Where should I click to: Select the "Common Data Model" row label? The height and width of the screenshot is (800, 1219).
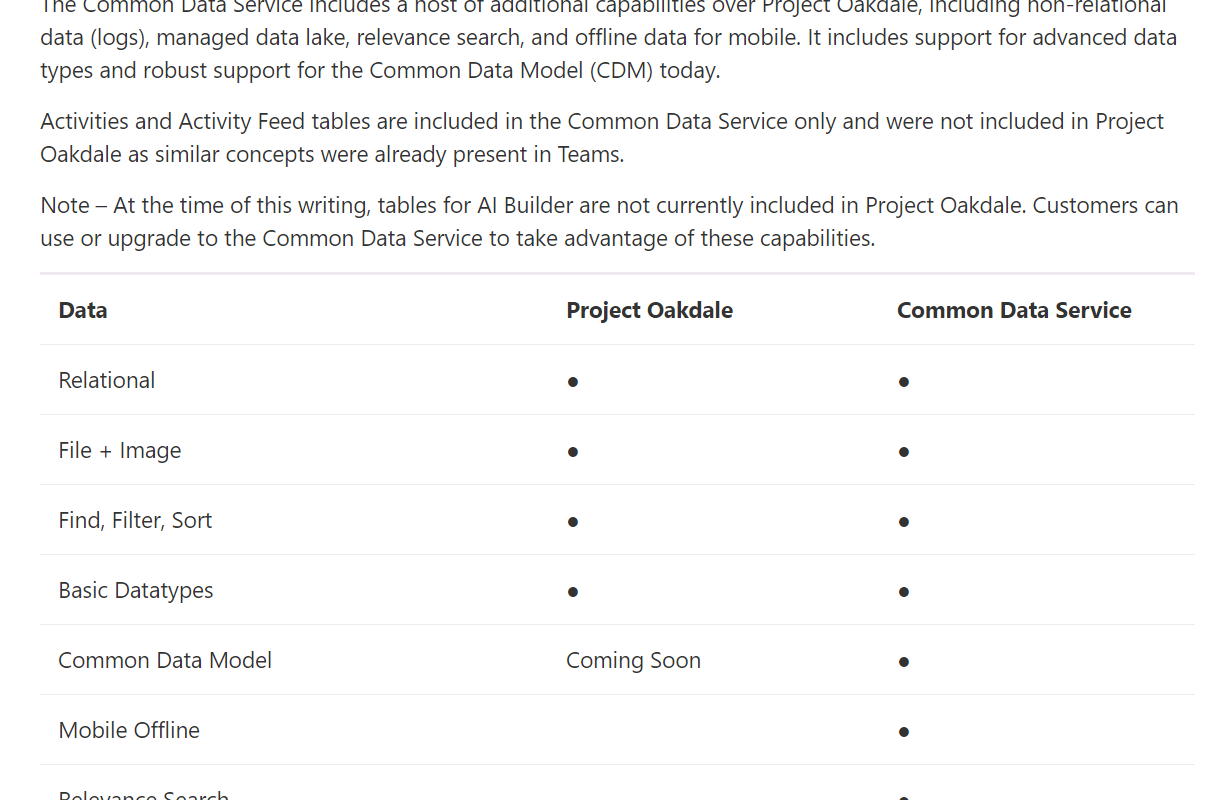(165, 660)
